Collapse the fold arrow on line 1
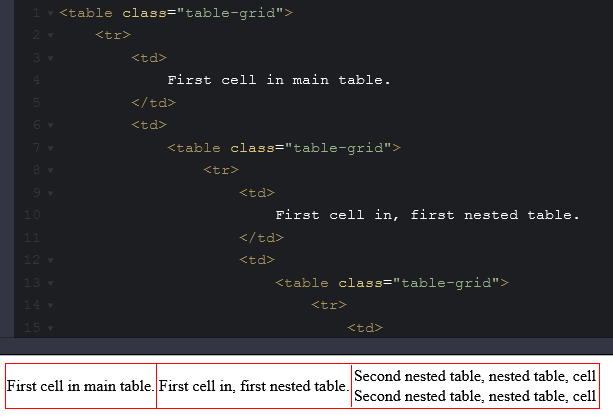Screen dimensions: 613x417 [x=50, y=13]
